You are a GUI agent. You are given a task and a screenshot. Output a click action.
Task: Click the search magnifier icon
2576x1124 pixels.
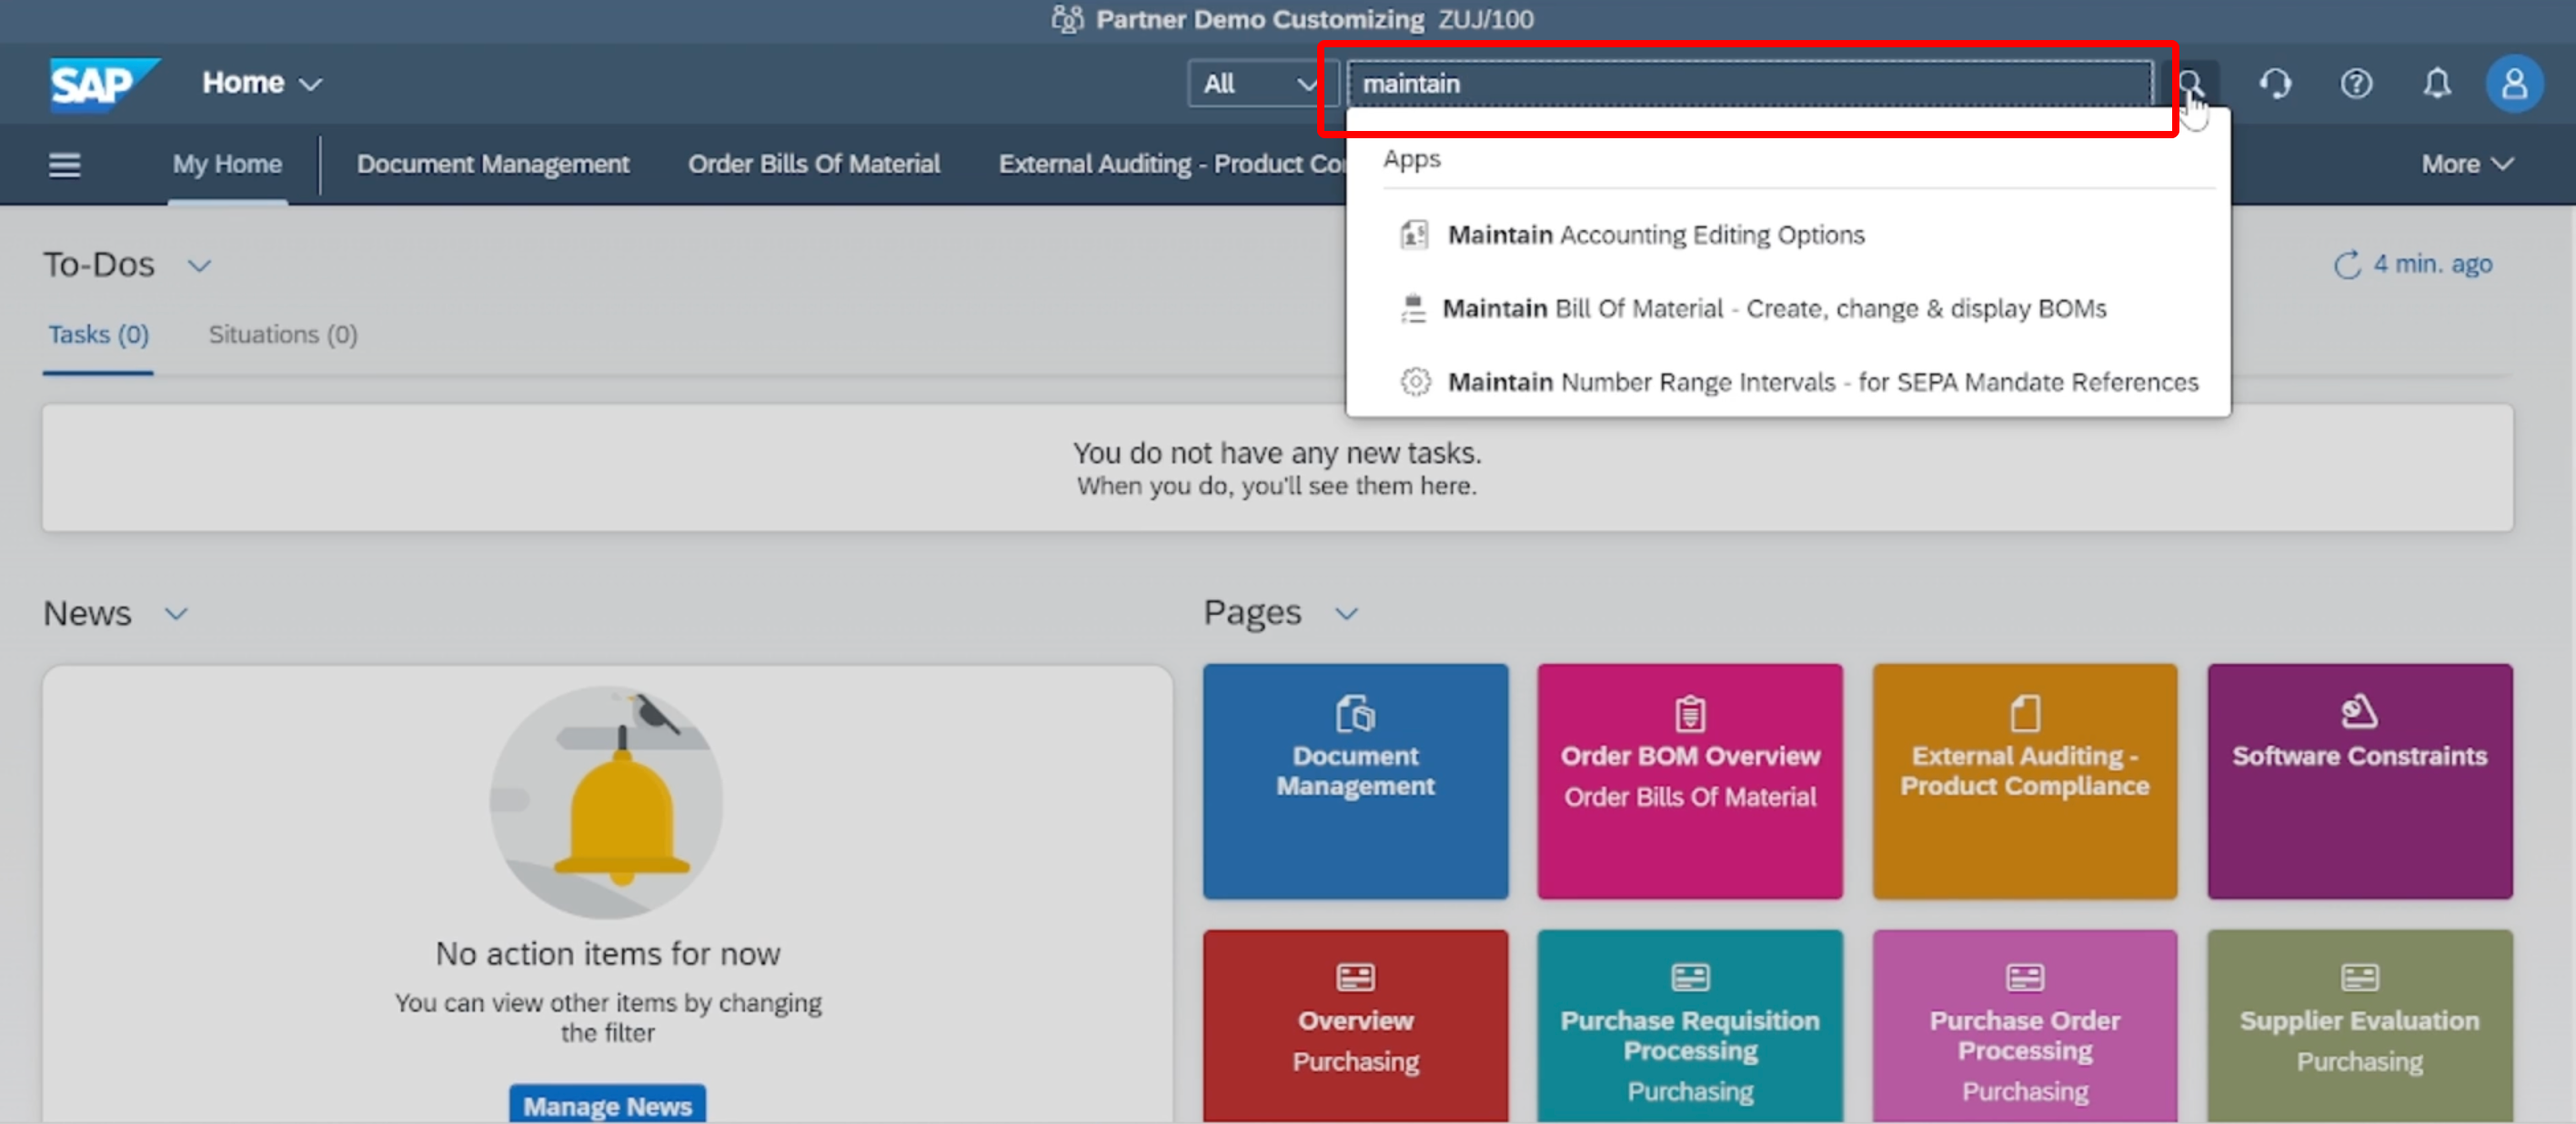pos(2190,83)
